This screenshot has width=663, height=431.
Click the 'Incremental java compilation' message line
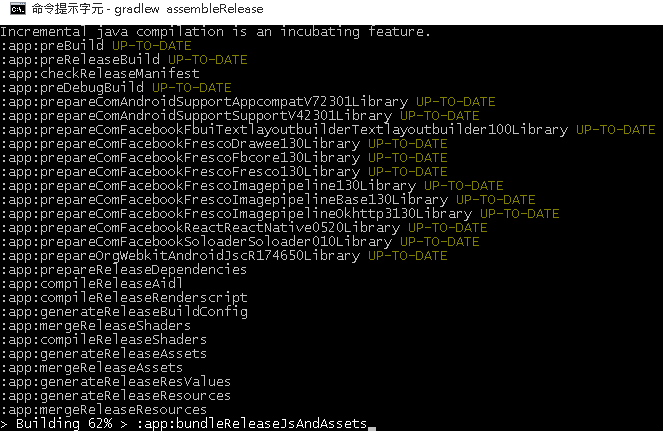point(215,32)
